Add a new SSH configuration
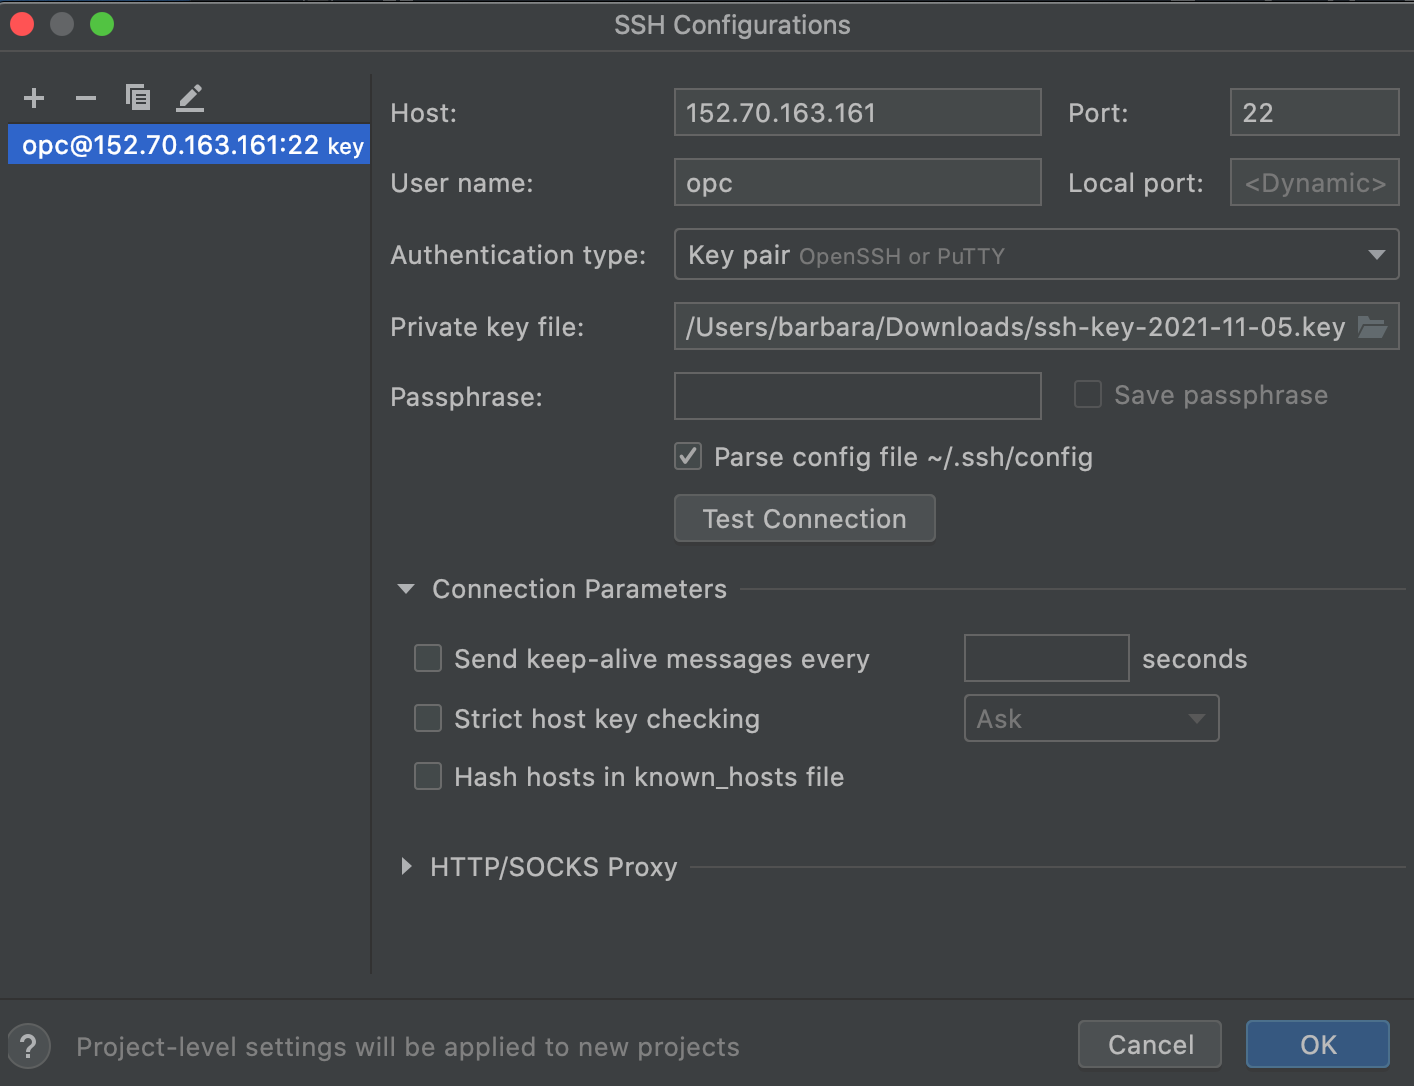1414x1086 pixels. 34,98
